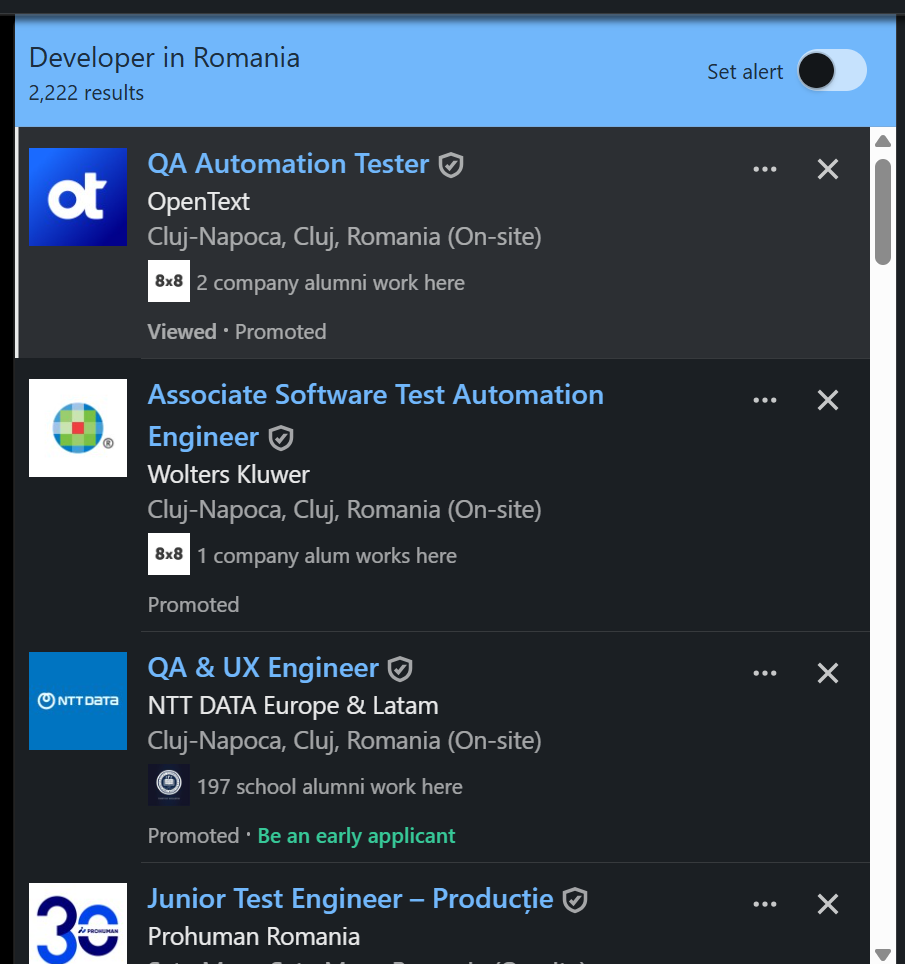Dismiss the QA & UX Engineer job
The width and height of the screenshot is (905, 964).
point(828,673)
